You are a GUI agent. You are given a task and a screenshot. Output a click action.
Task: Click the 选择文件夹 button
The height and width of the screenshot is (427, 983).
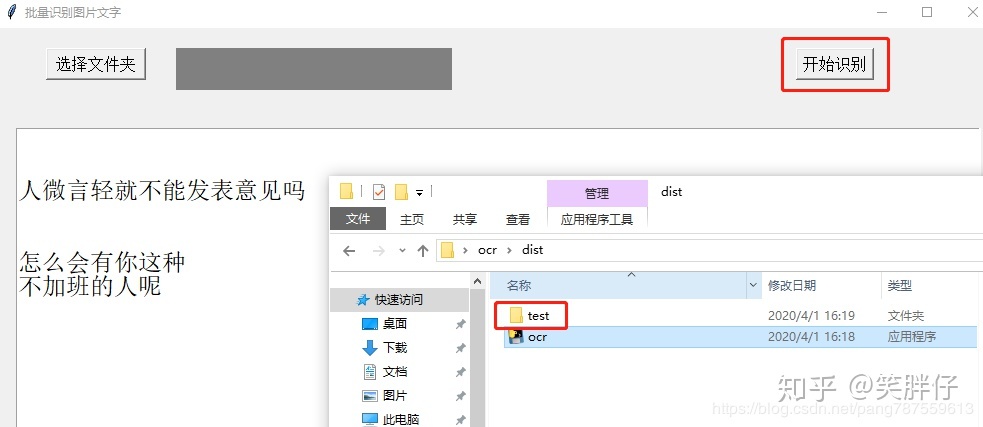96,64
